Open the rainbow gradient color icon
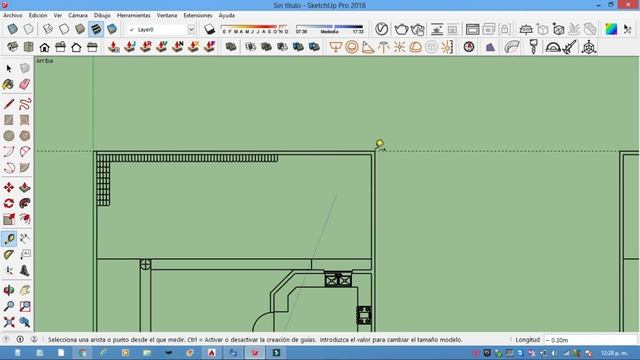 pos(611,29)
